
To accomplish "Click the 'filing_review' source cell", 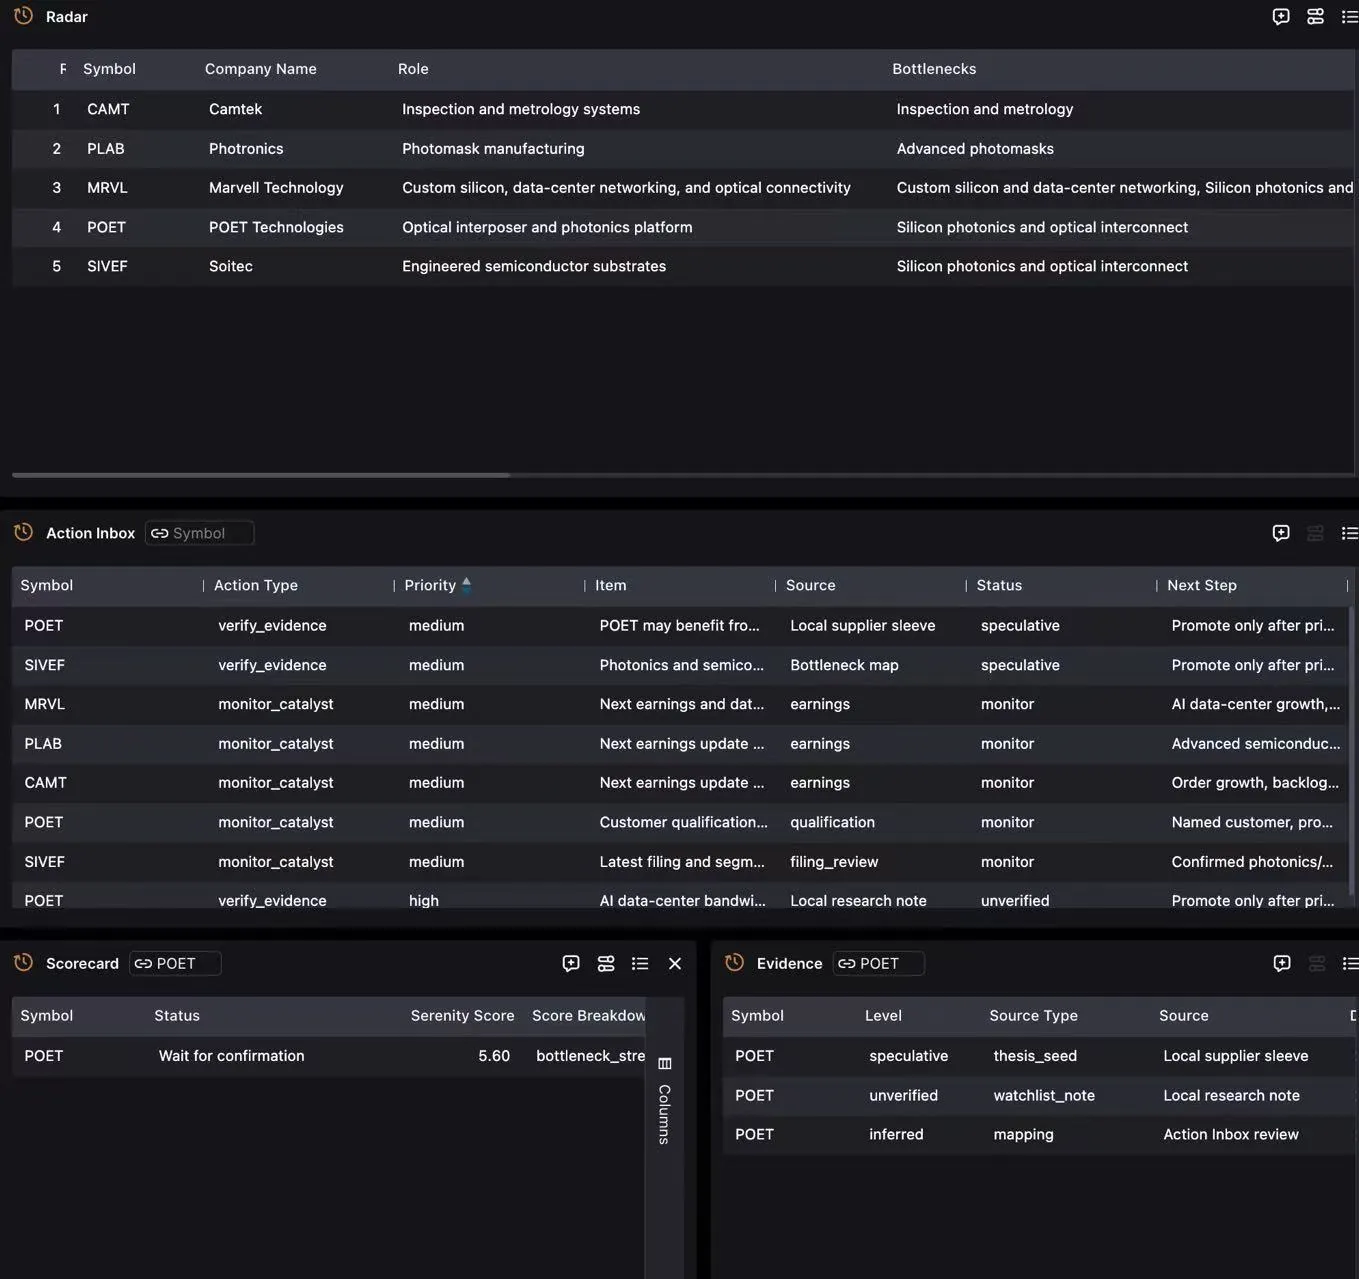I will (834, 862).
